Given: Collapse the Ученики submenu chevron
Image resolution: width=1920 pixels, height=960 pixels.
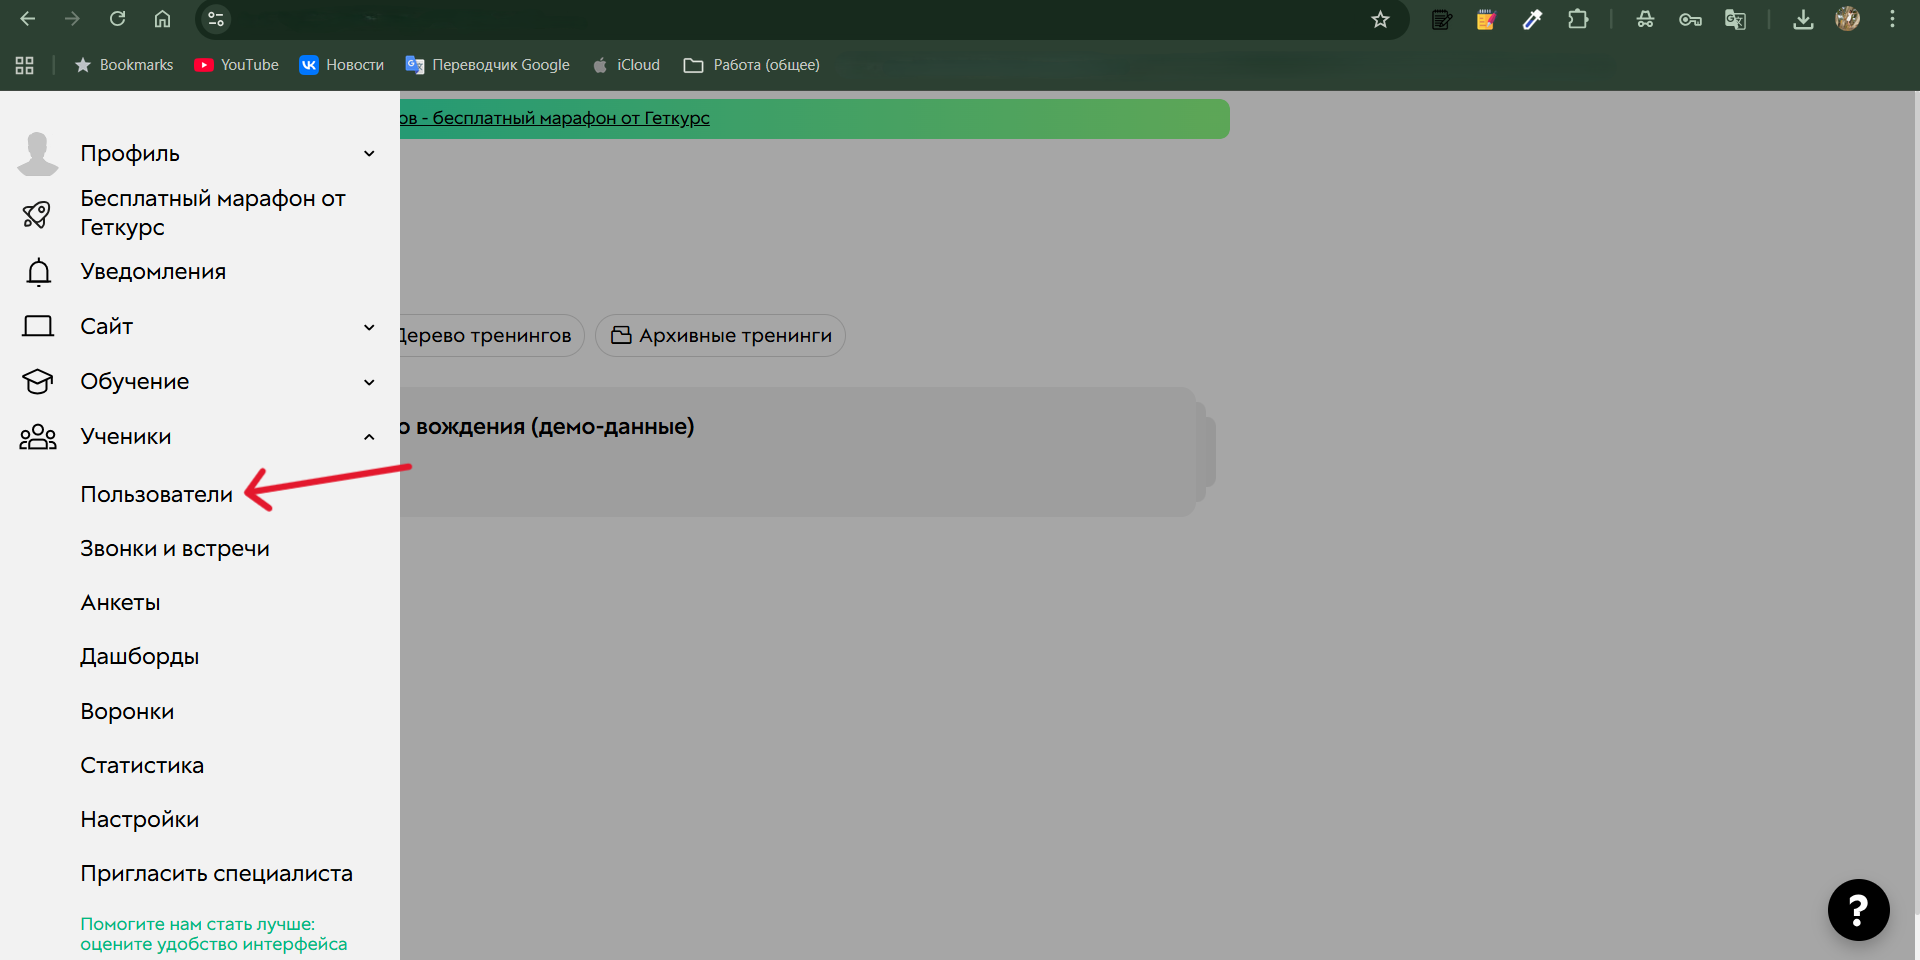Looking at the screenshot, I should pyautogui.click(x=369, y=437).
